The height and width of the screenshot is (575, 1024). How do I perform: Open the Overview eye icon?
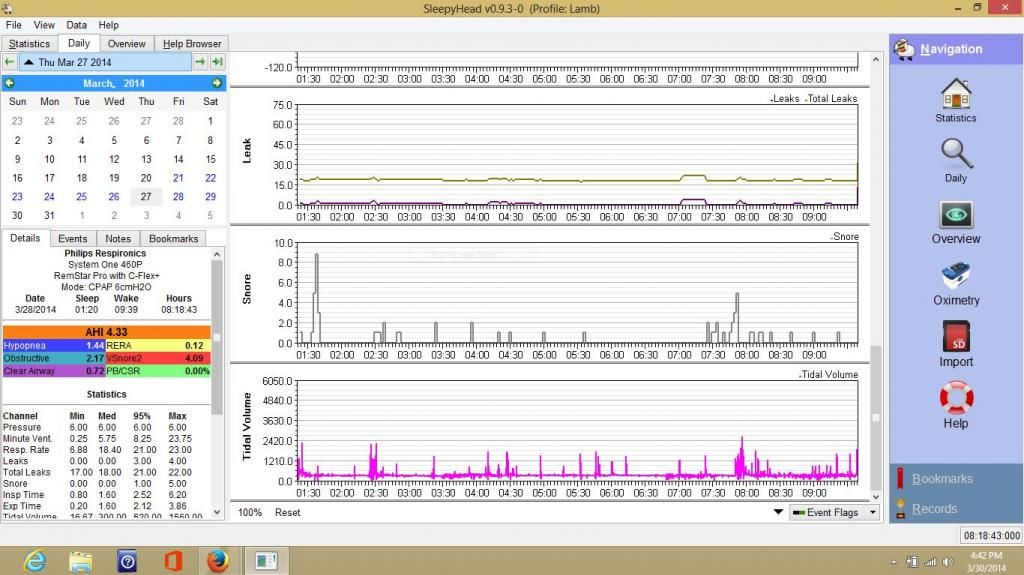pos(956,214)
